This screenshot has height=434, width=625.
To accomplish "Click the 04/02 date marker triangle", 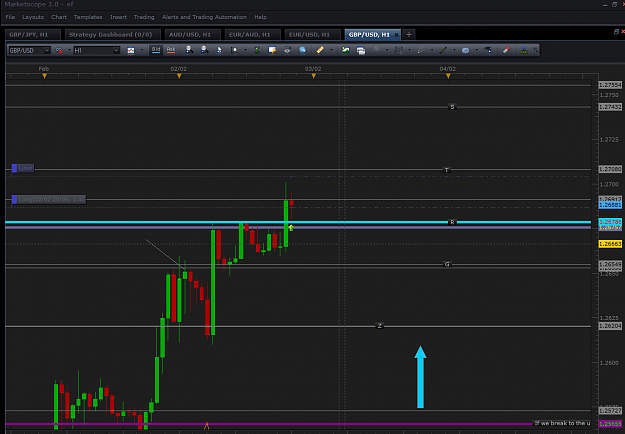I will 448,76.
